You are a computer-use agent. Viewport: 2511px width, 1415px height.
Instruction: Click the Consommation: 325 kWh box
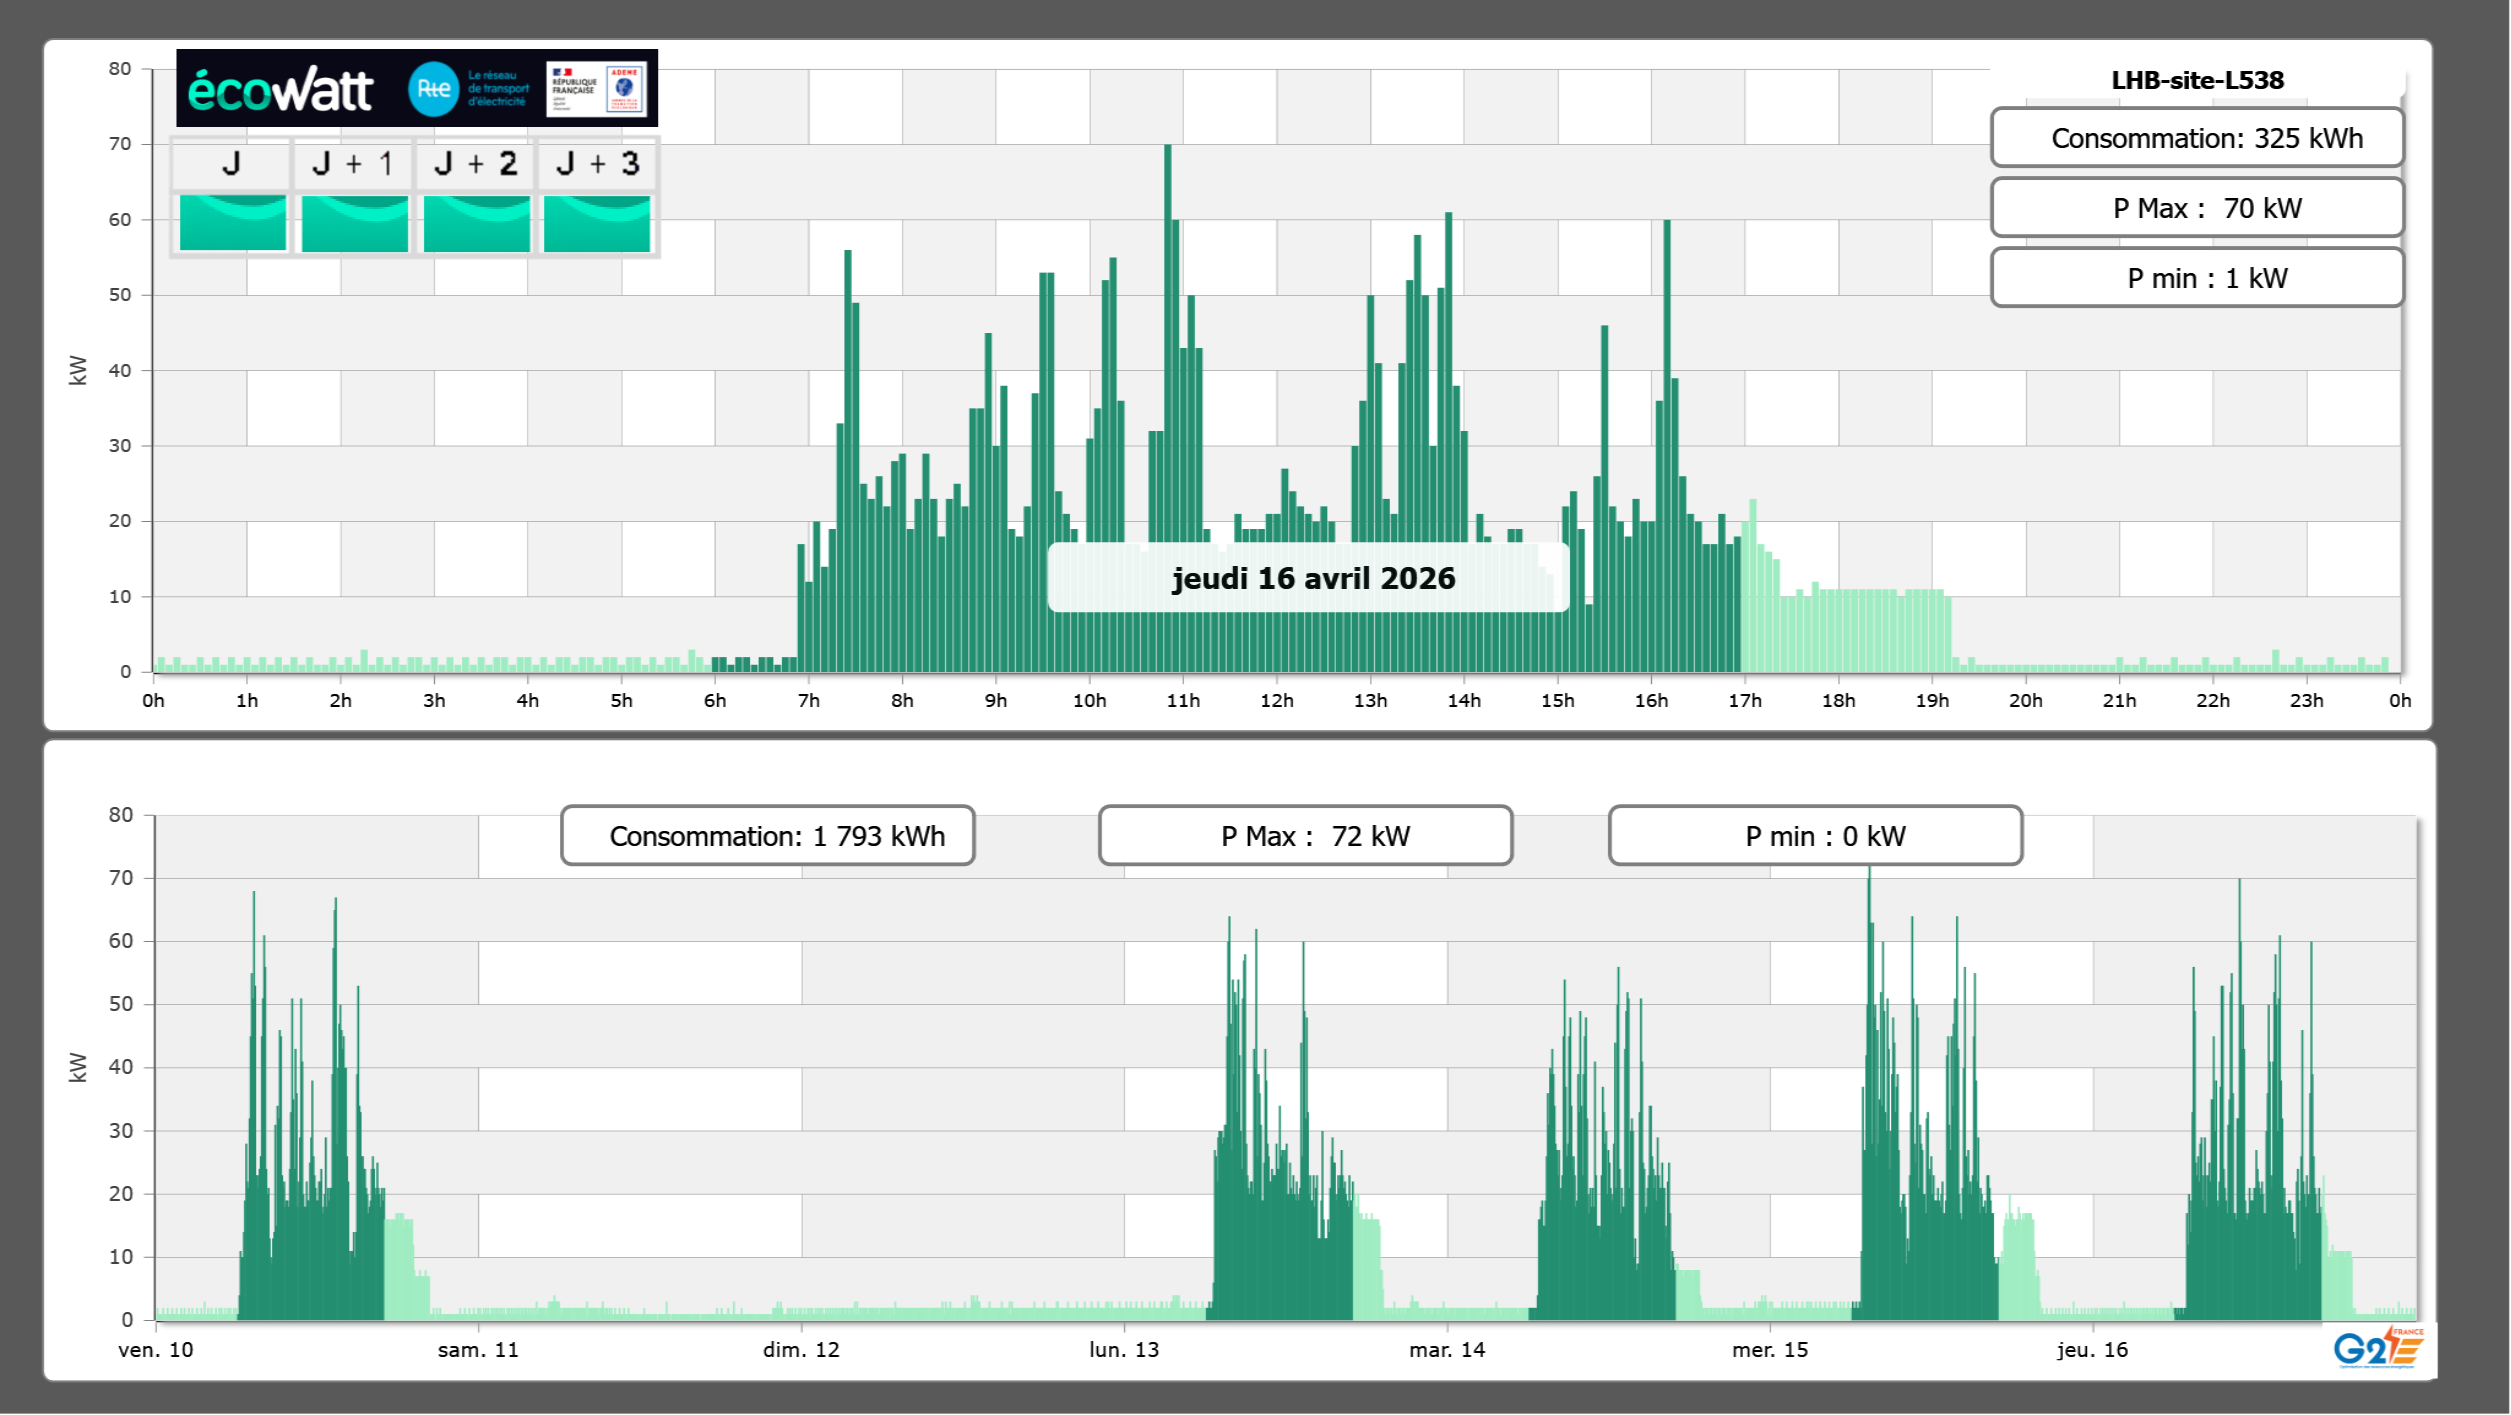coord(2196,138)
